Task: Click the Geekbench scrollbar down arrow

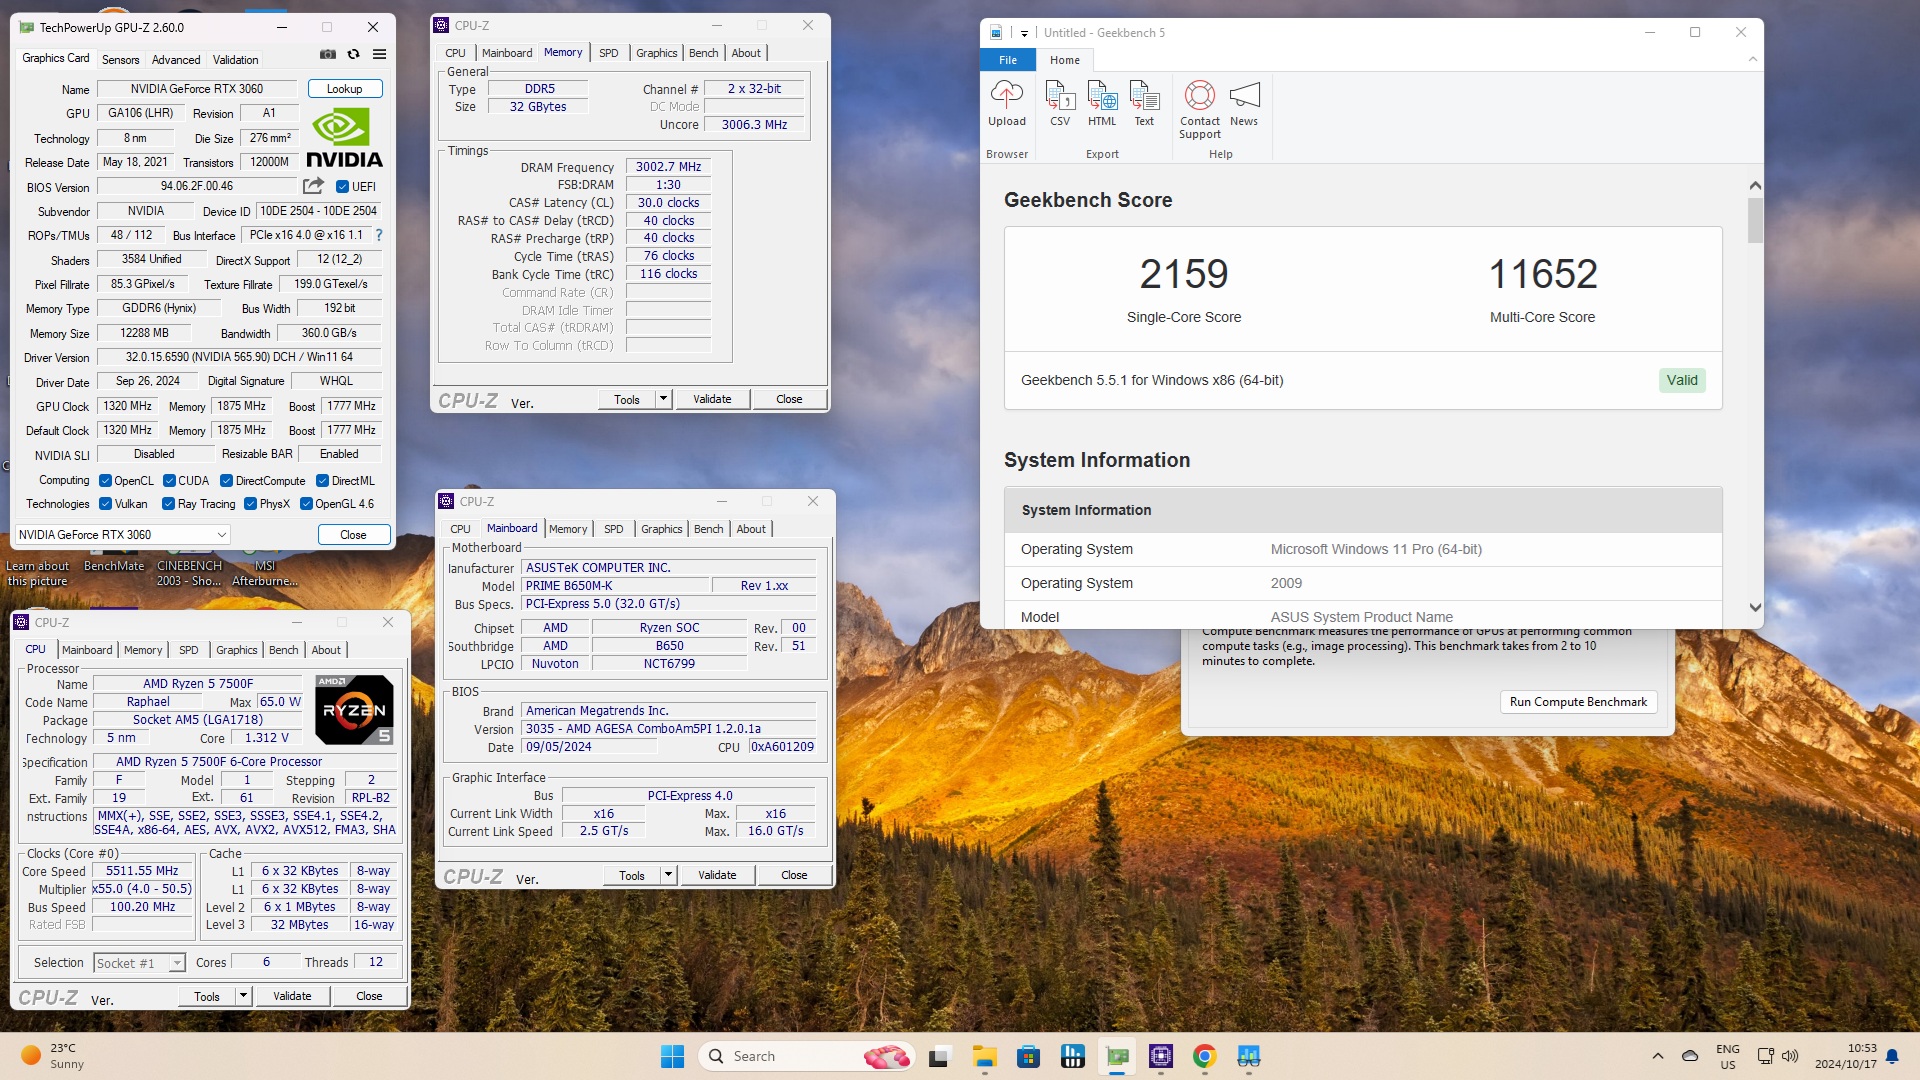Action: coord(1755,607)
